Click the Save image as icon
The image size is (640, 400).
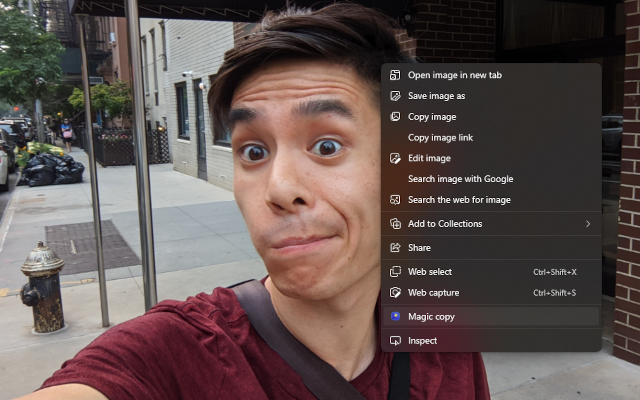395,96
